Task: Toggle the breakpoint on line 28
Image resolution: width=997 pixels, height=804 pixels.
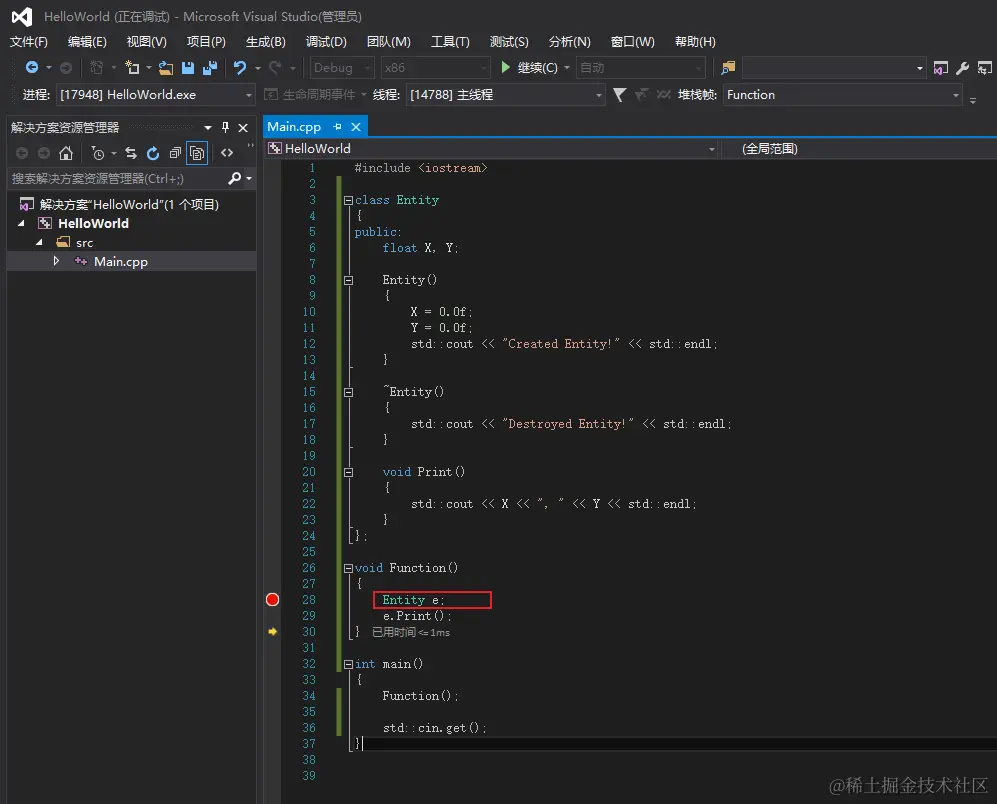Action: [272, 599]
